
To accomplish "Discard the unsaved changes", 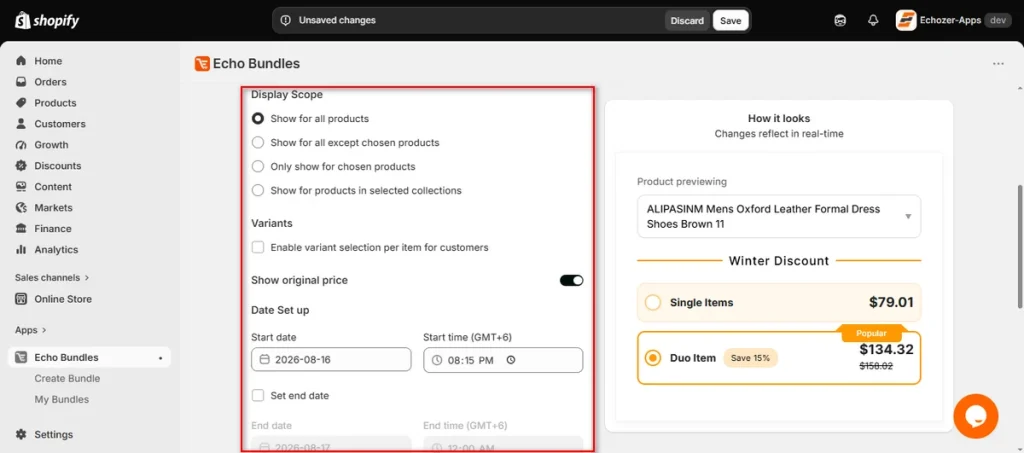I will [687, 20].
